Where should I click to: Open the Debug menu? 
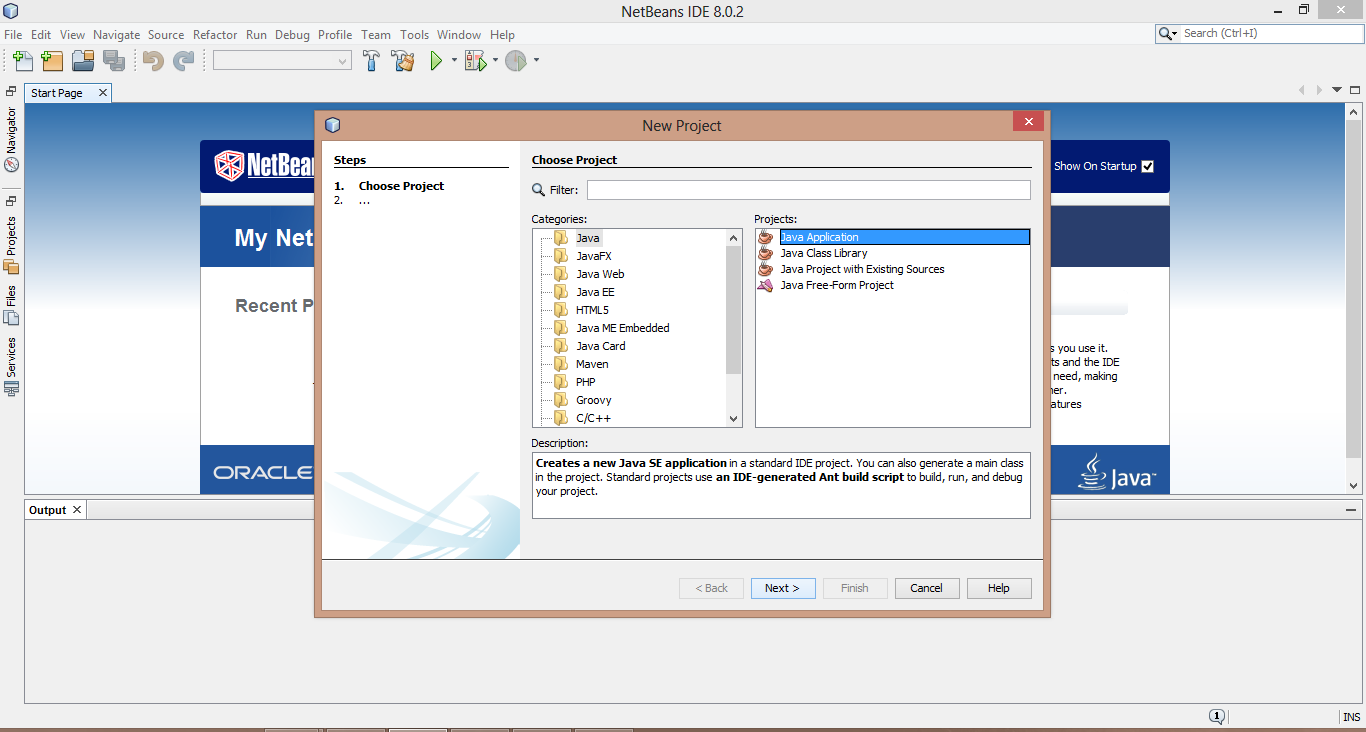click(292, 34)
